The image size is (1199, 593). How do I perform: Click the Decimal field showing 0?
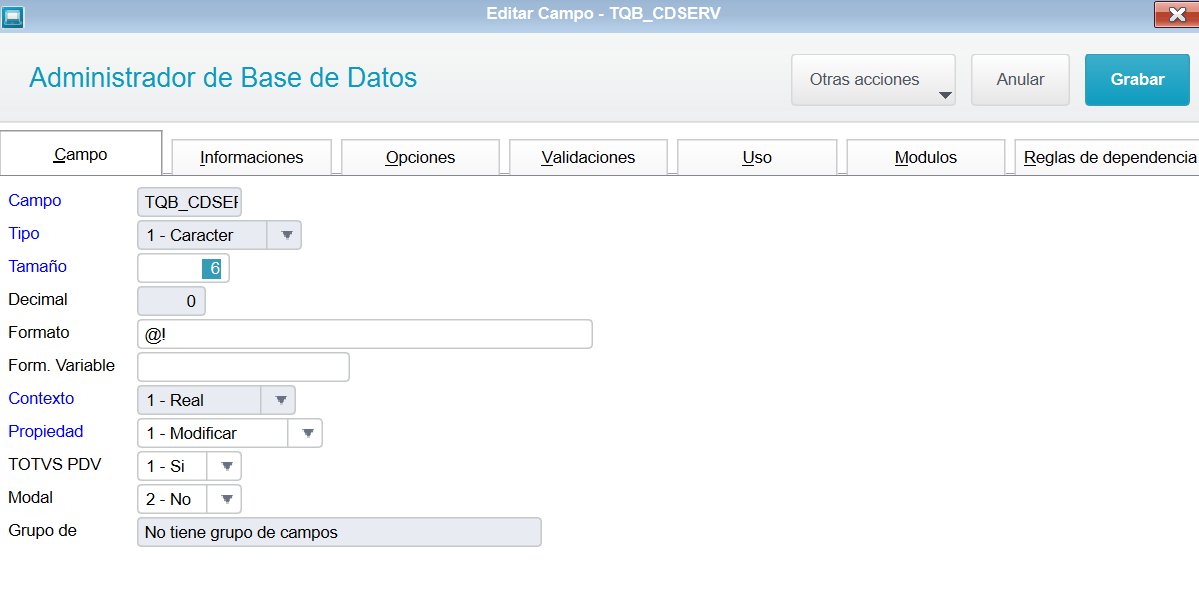(x=171, y=301)
